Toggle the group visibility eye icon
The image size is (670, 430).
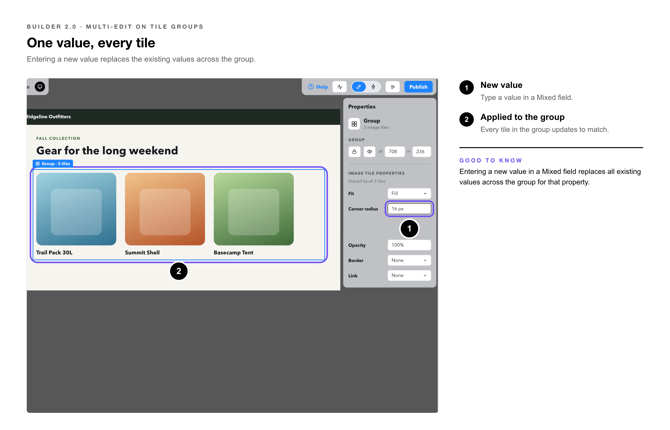coord(369,151)
